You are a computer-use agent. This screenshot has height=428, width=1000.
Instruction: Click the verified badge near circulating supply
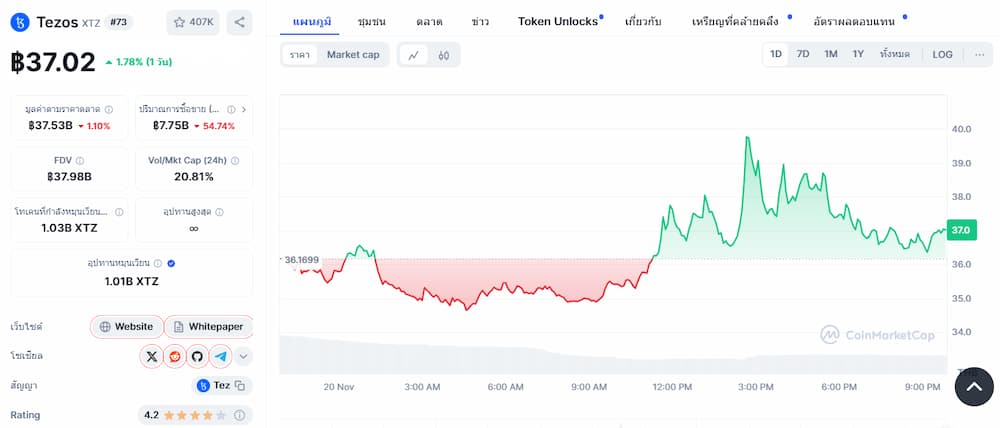click(171, 263)
